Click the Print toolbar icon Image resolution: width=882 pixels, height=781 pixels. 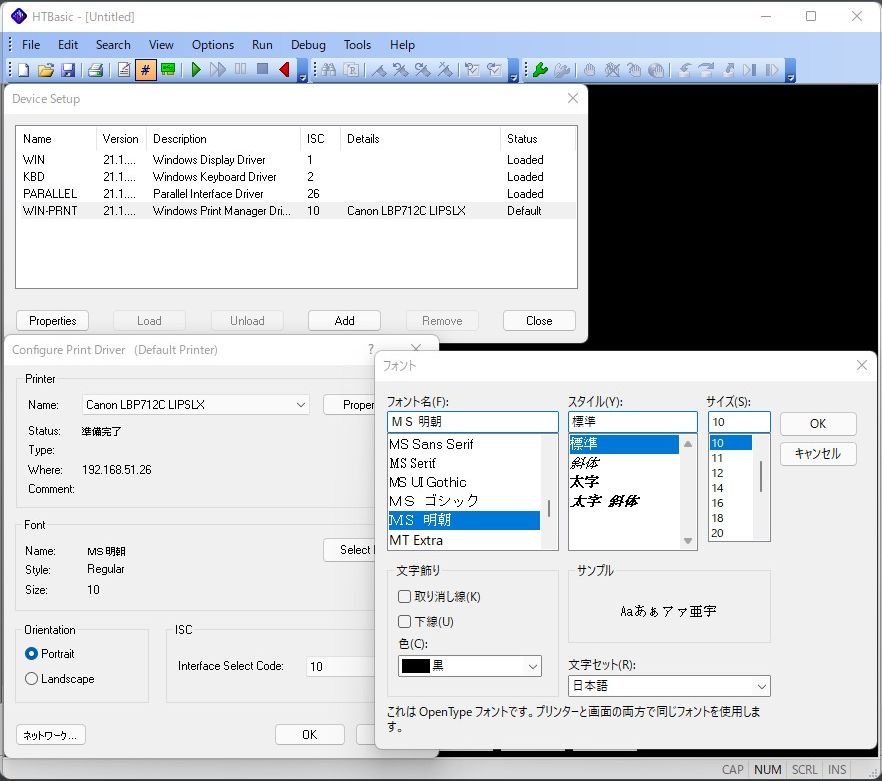(95, 70)
